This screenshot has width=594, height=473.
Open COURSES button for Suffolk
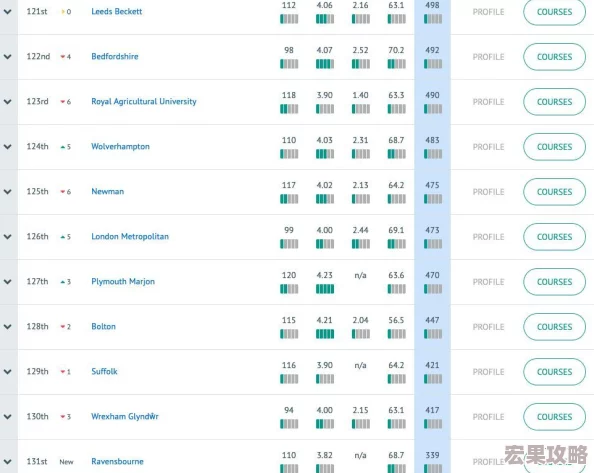(554, 372)
